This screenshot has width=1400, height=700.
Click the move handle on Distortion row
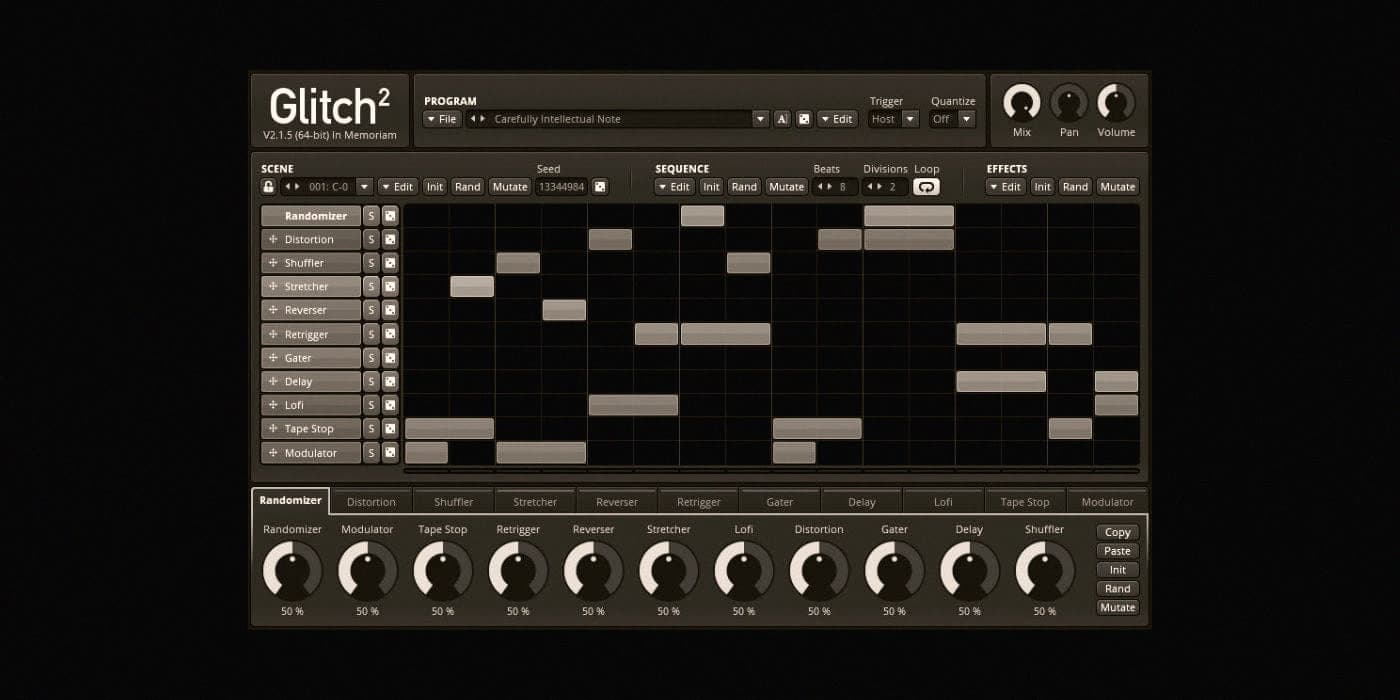point(273,240)
